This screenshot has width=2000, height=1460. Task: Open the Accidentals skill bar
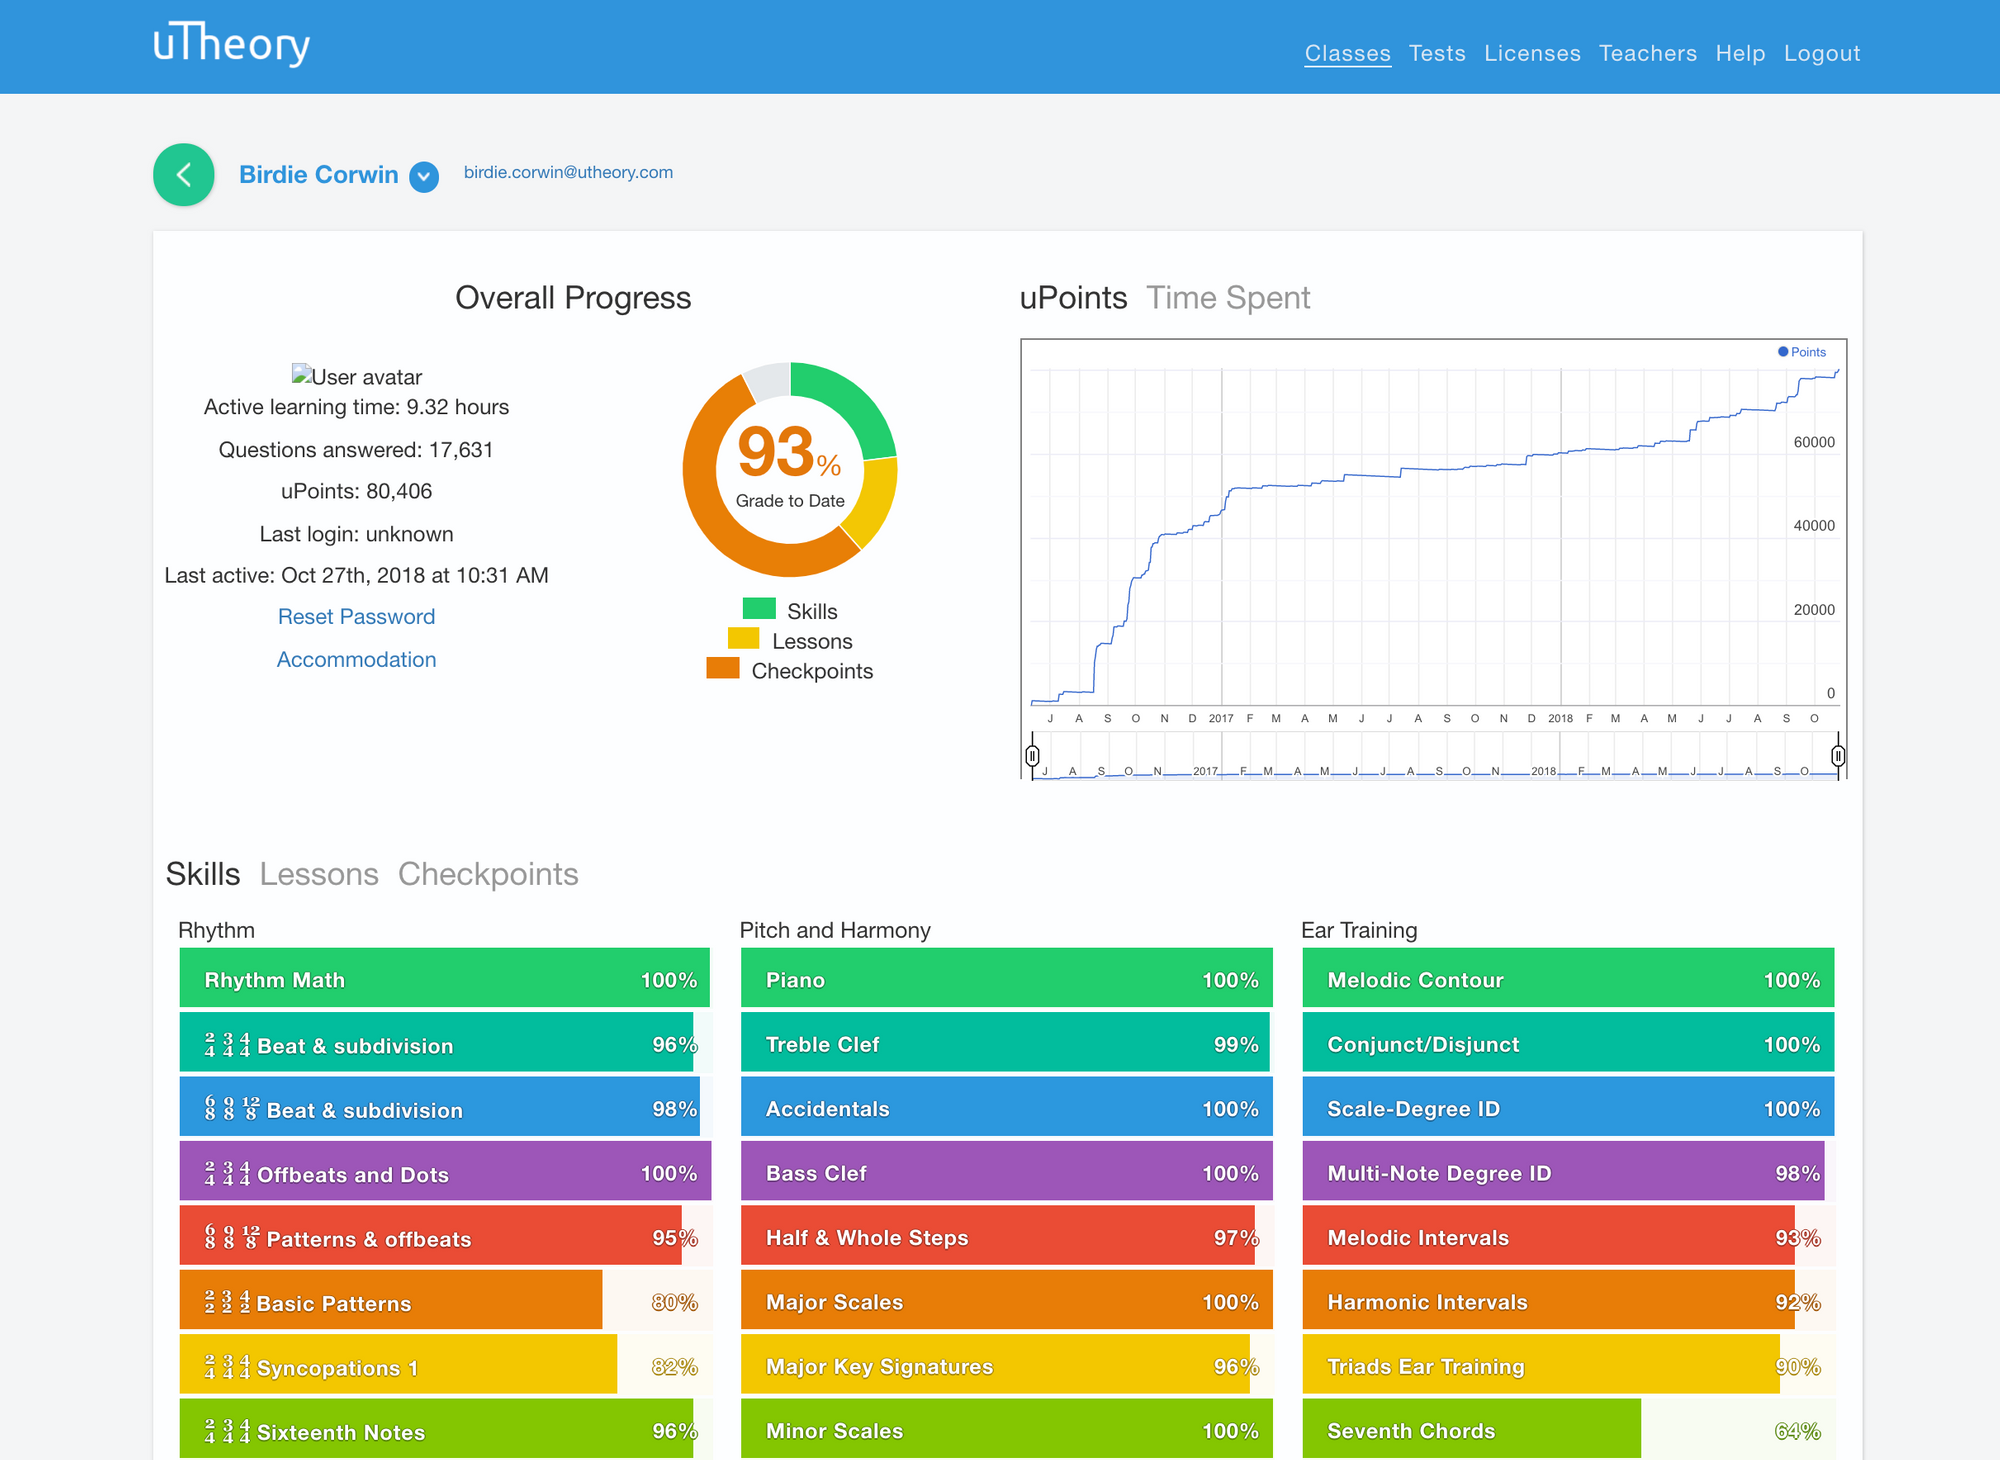tap(1007, 1108)
